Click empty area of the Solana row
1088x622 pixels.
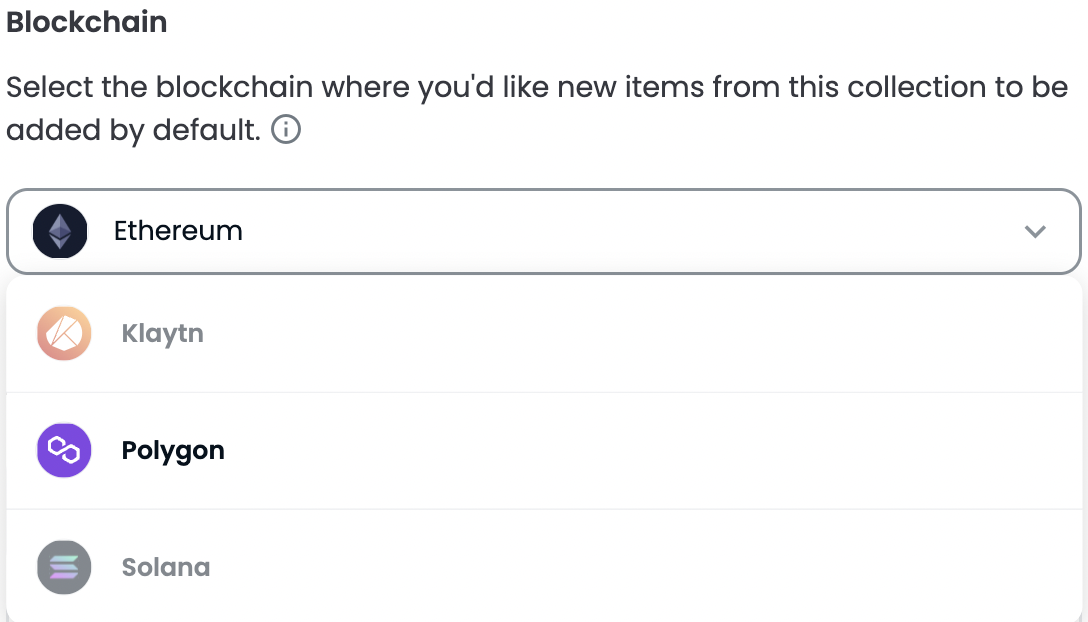(x=624, y=567)
